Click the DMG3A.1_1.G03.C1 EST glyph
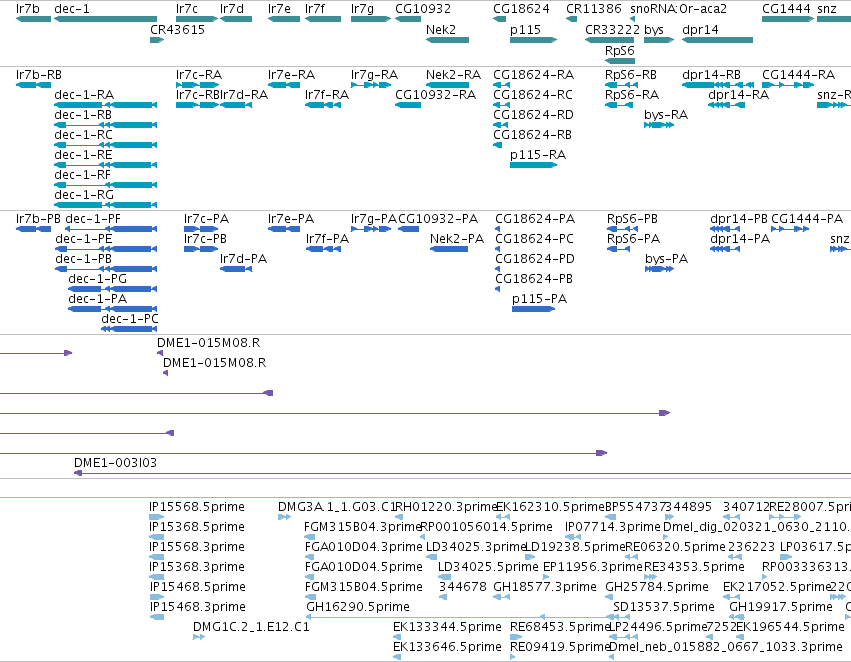851x662 pixels. tap(284, 517)
